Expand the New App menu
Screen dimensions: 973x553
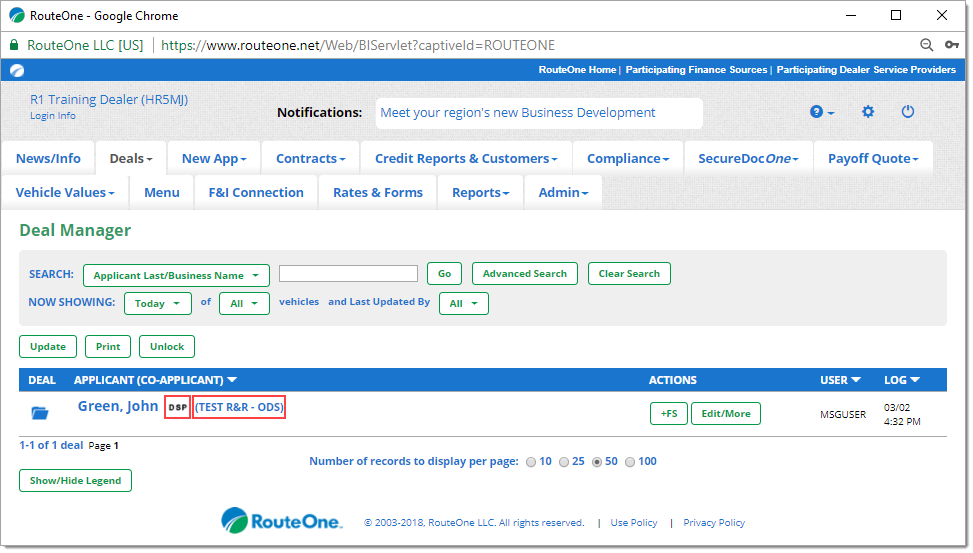(214, 158)
